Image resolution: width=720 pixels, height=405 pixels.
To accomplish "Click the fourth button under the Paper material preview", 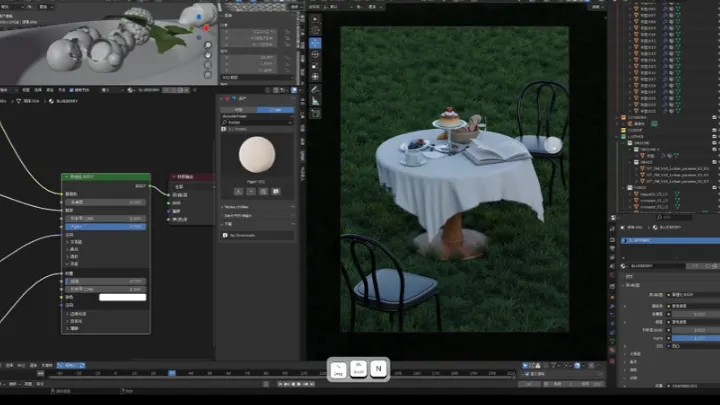I will tap(276, 191).
